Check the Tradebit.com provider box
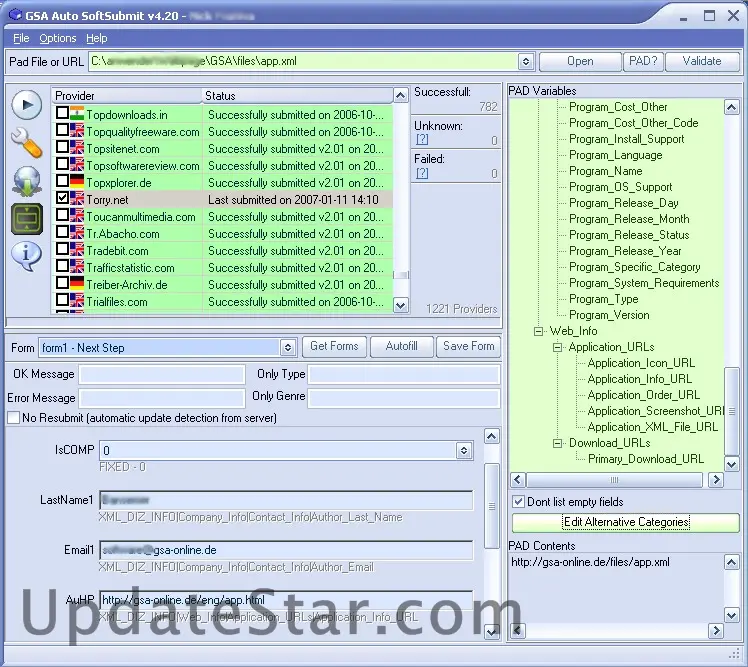Viewport: 748px width, 667px height. (62, 250)
